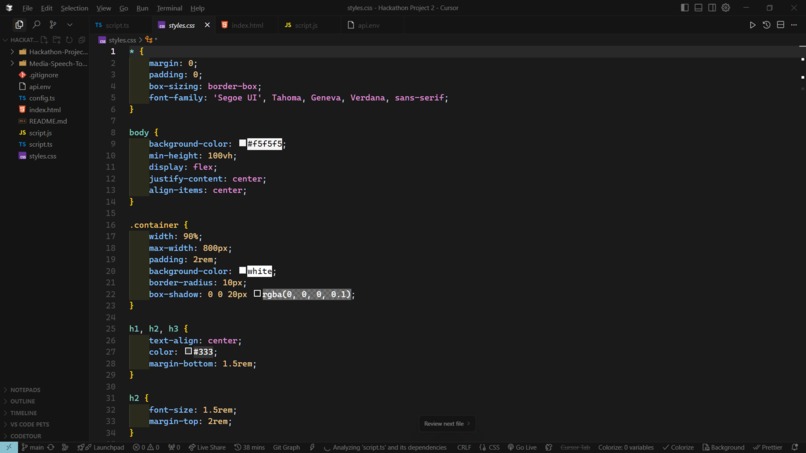
Task: Collapse all folders in explorer
Action: coord(81,40)
